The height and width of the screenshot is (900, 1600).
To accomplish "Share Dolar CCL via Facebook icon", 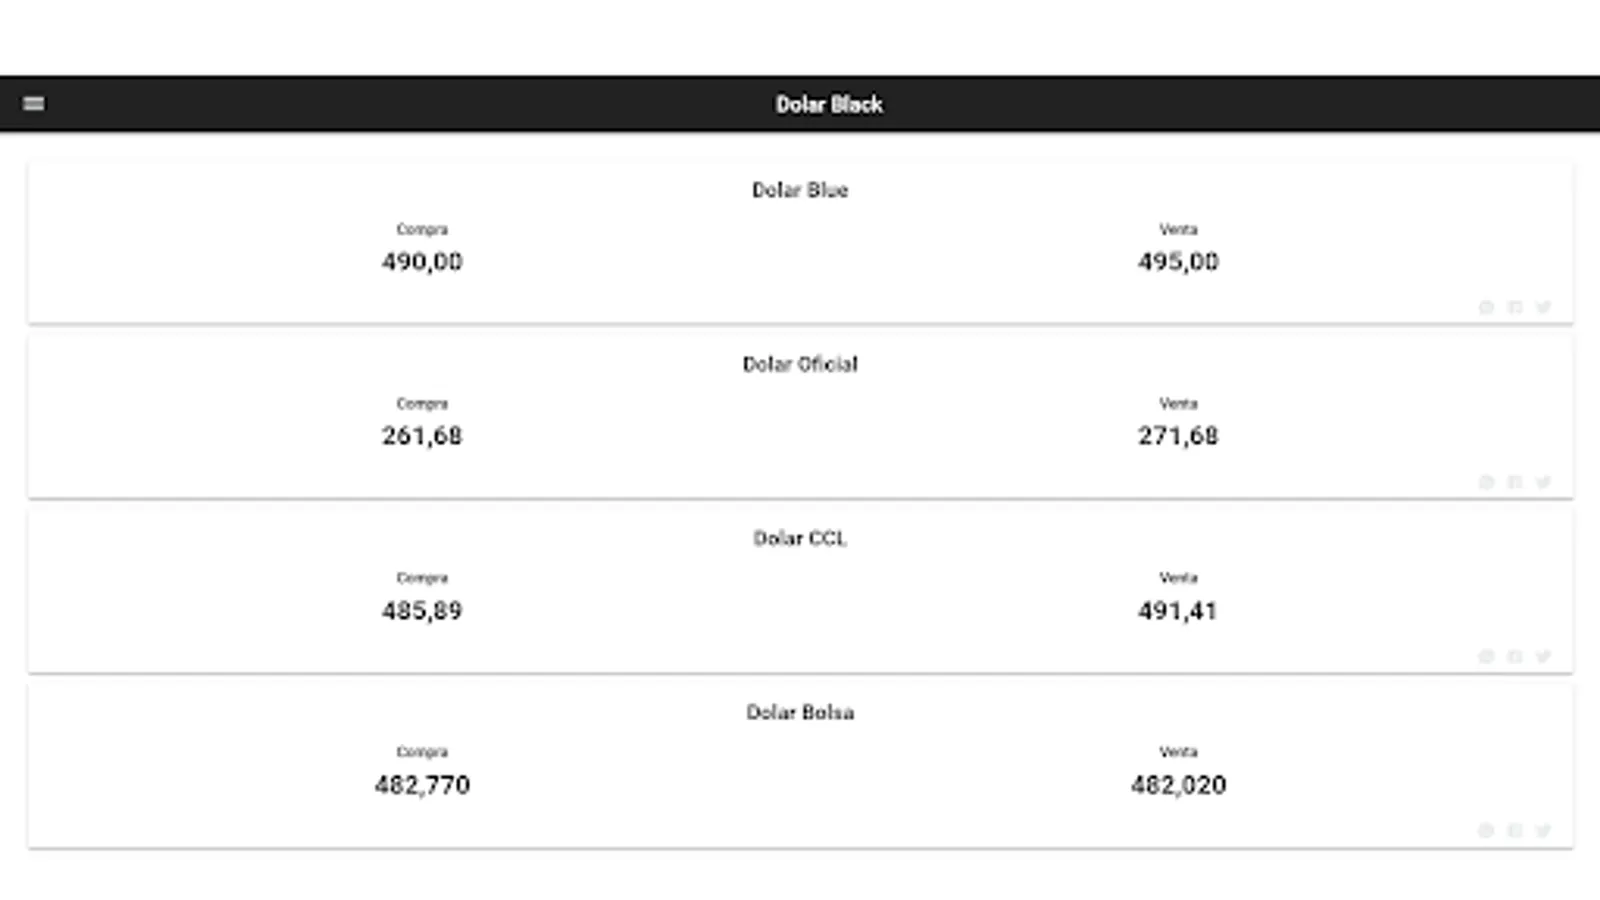I will (x=1515, y=656).
